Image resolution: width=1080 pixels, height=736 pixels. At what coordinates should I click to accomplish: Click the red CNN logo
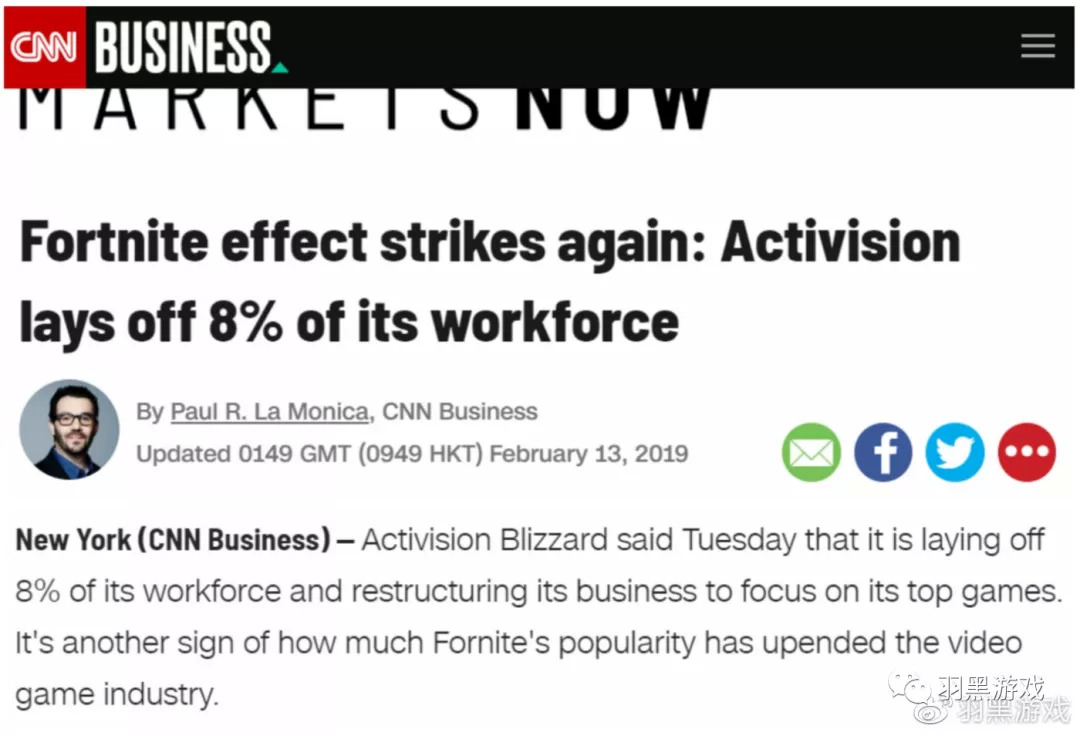44,47
